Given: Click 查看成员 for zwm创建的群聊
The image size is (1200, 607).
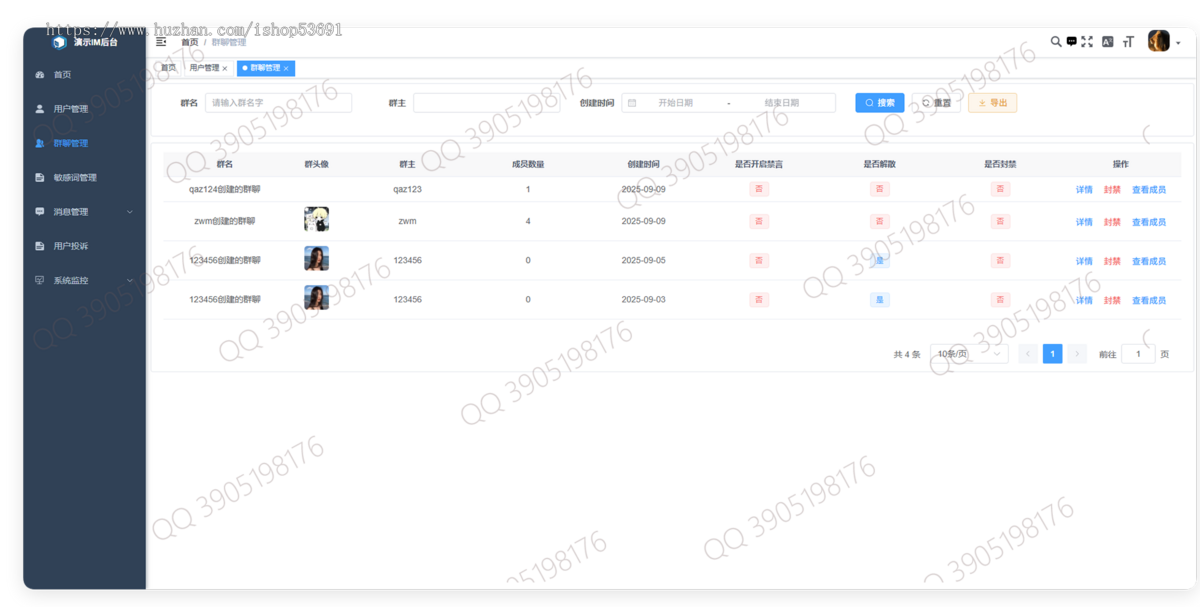Looking at the screenshot, I should (x=1149, y=222).
